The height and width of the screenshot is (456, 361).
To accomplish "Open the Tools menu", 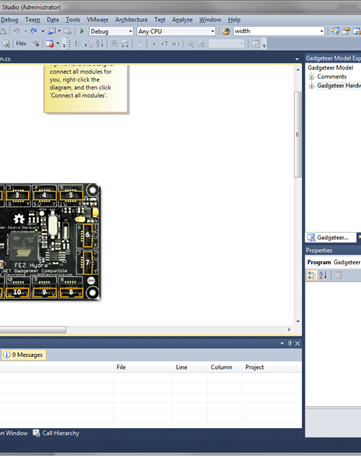I will tap(73, 20).
